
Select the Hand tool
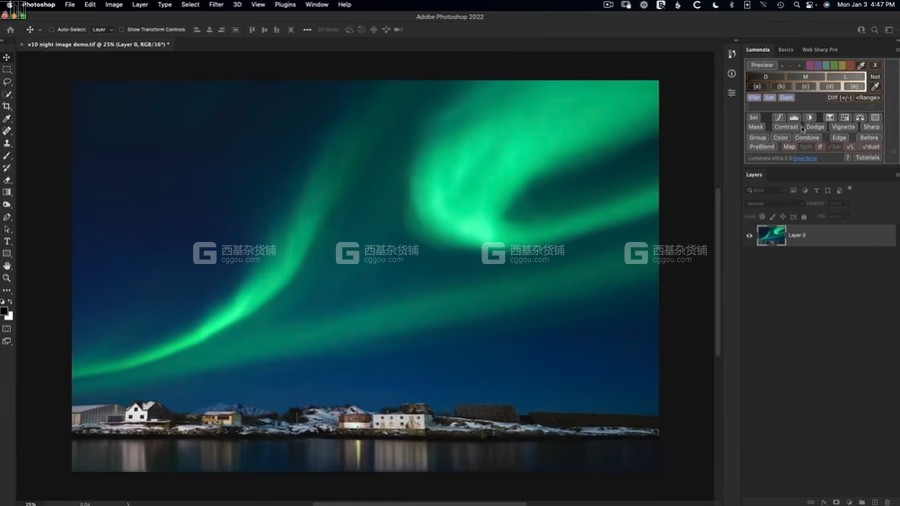[7, 266]
